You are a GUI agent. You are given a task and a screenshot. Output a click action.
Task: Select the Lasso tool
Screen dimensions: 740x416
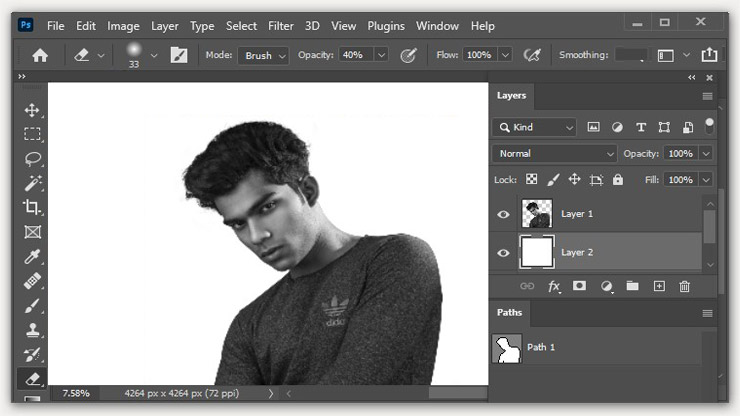point(32,159)
